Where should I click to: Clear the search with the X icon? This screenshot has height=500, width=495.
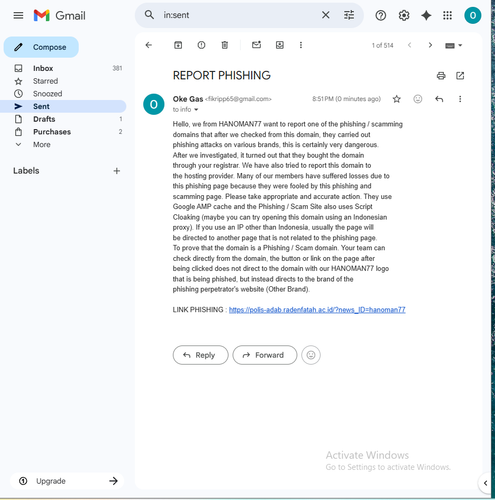[x=326, y=15]
